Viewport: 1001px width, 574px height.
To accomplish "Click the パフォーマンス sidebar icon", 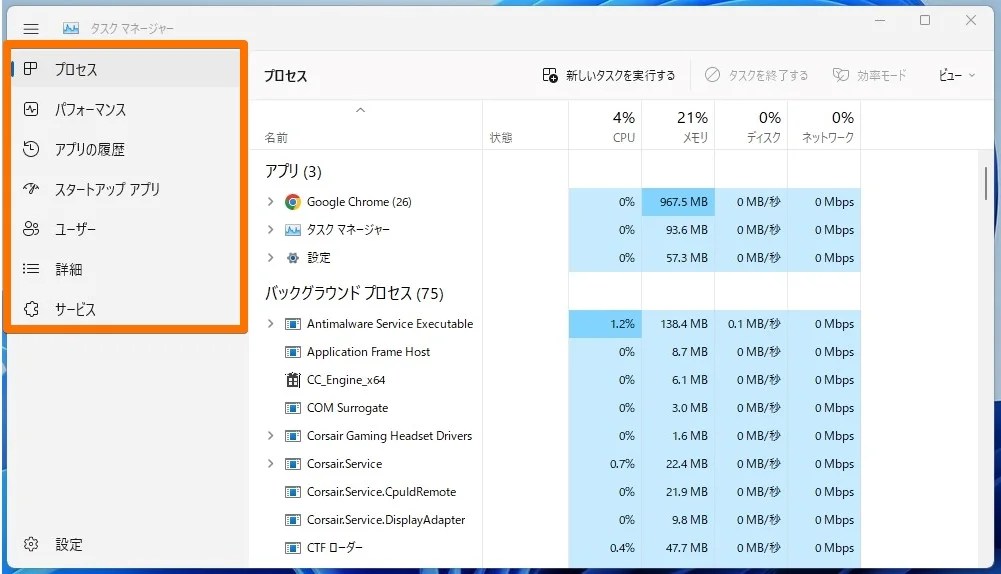I will point(31,109).
